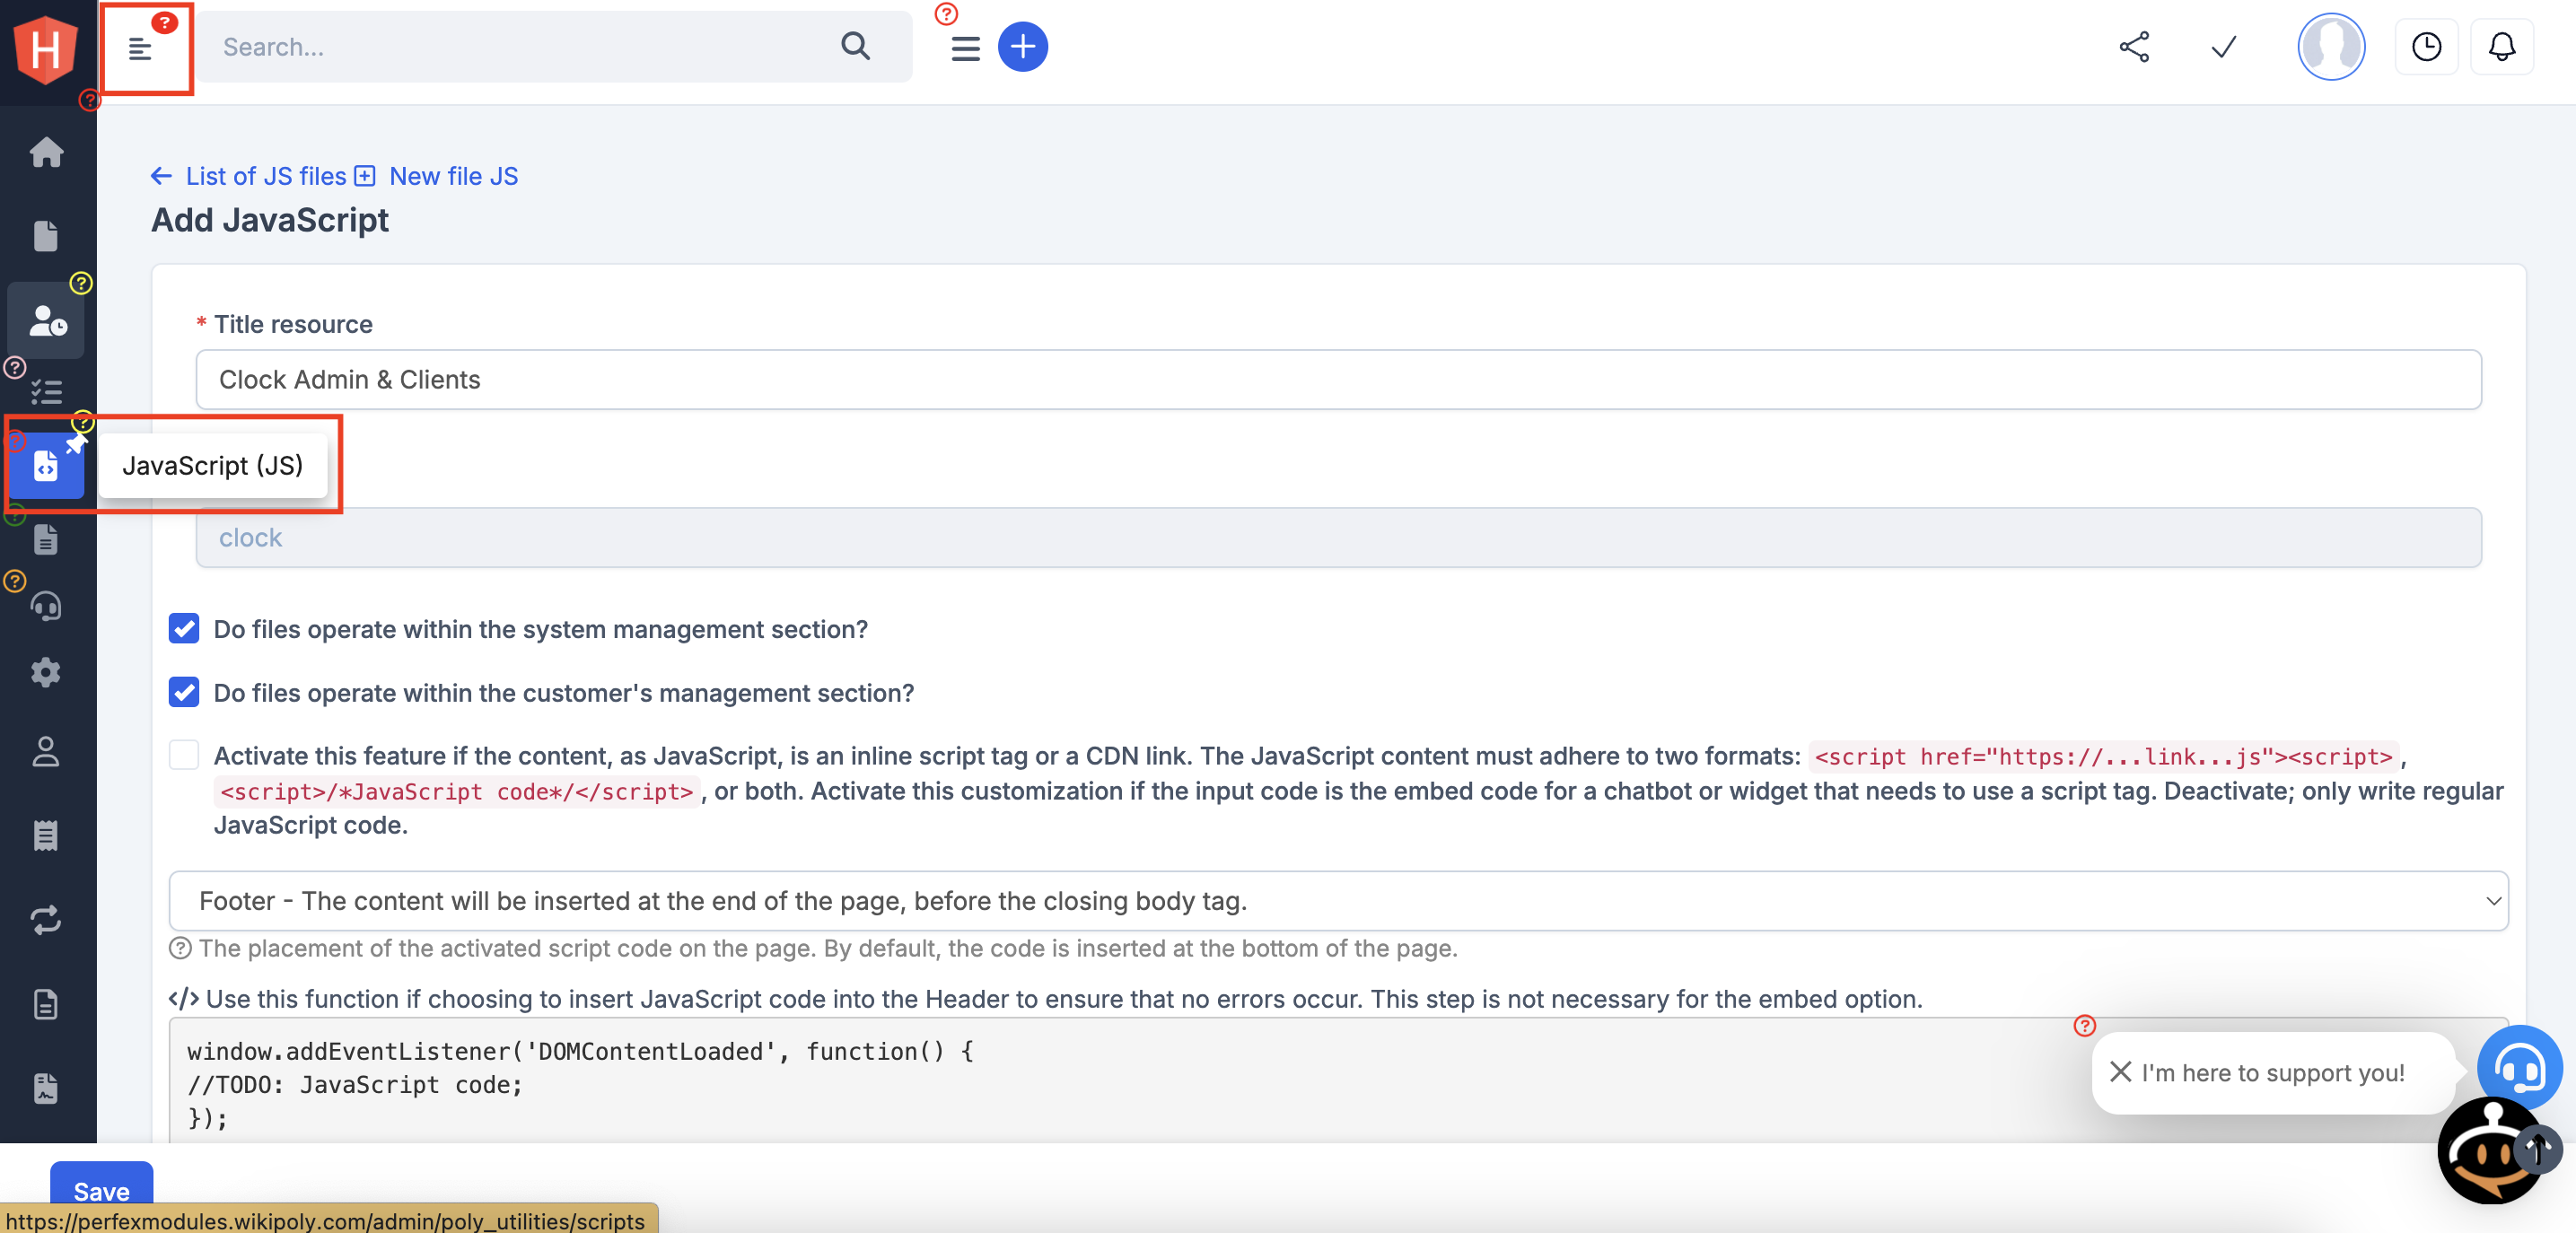
Task: Enable the inline script tag activation checkbox
Action: (184, 756)
